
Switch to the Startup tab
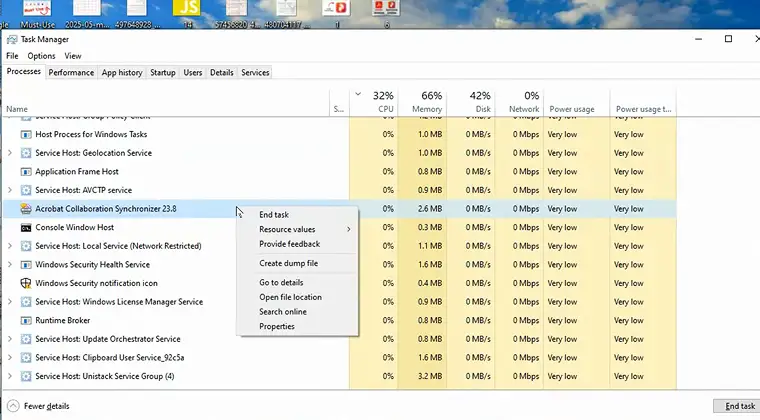click(x=162, y=73)
